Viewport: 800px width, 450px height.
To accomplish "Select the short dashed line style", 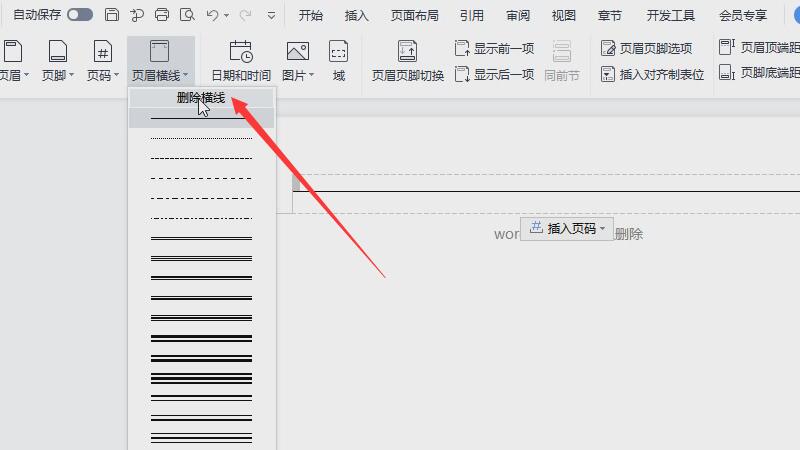I will coord(202,158).
